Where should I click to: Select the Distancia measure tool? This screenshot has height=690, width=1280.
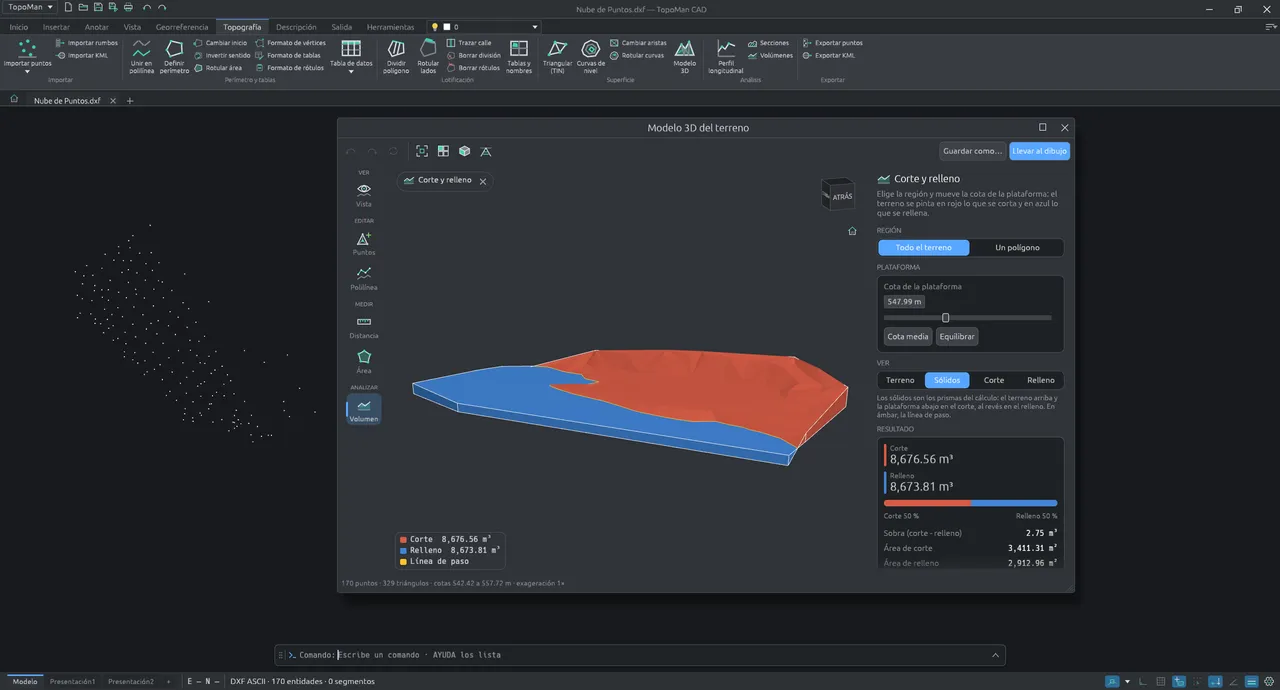pos(364,327)
